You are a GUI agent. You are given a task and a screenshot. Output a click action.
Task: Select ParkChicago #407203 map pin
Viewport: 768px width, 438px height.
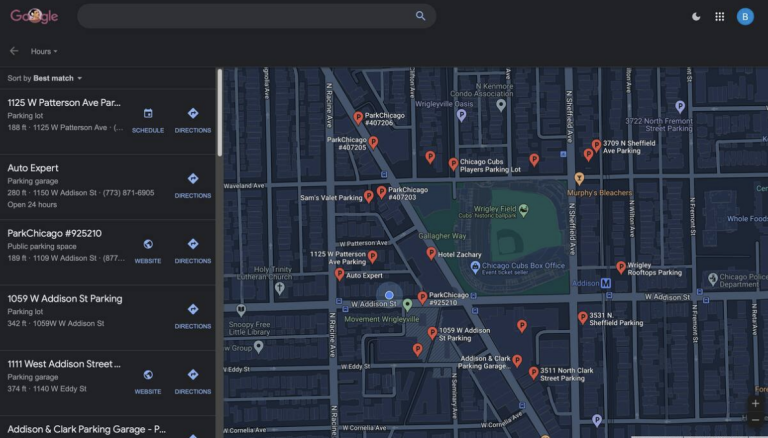[382, 192]
